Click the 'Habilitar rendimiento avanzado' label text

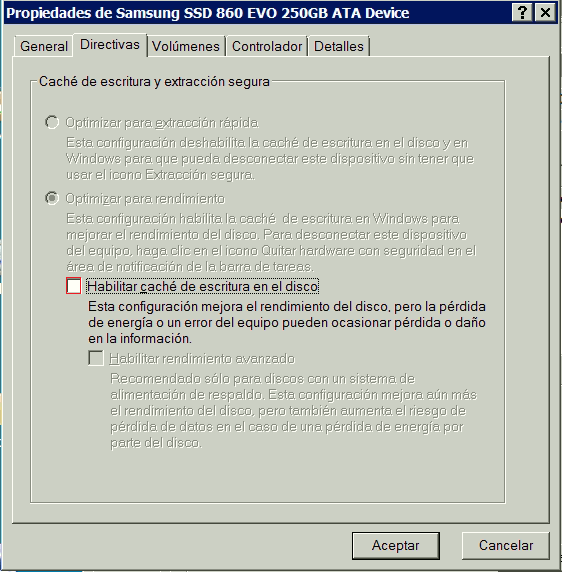[x=202, y=359]
